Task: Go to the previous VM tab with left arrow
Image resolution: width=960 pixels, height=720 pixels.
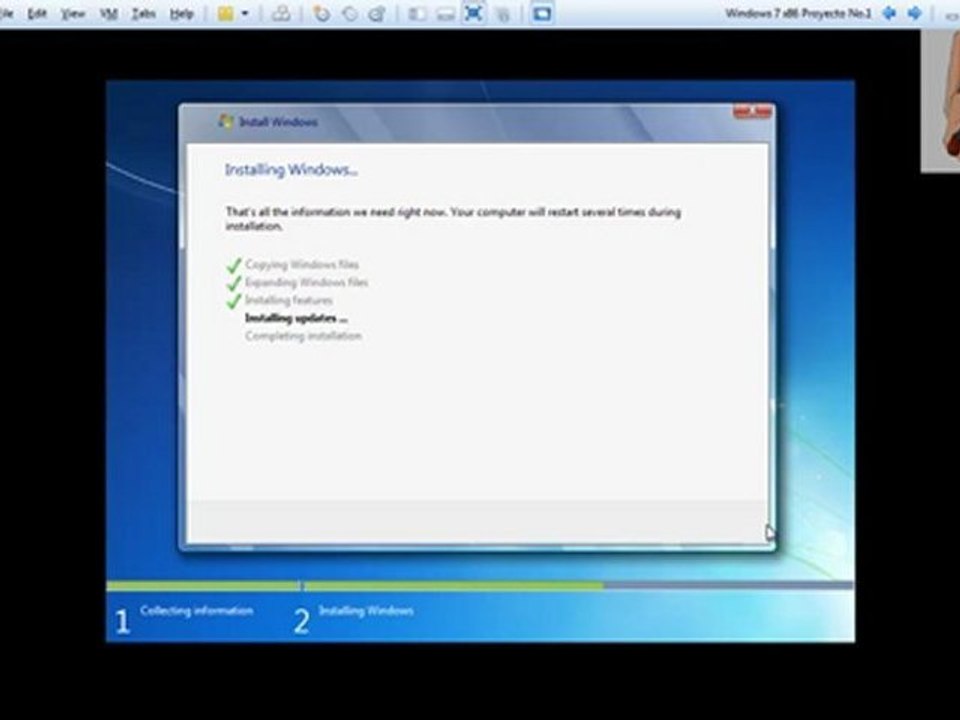Action: tap(889, 13)
